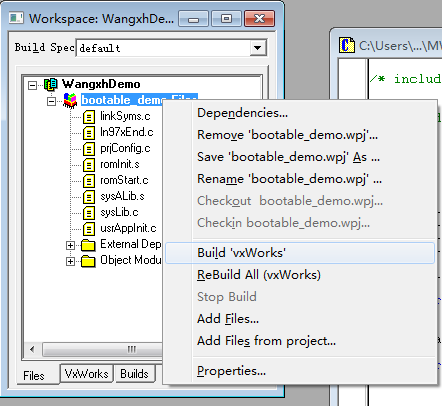Select sysLib.c file name
442x406 pixels.
pyautogui.click(x=119, y=212)
